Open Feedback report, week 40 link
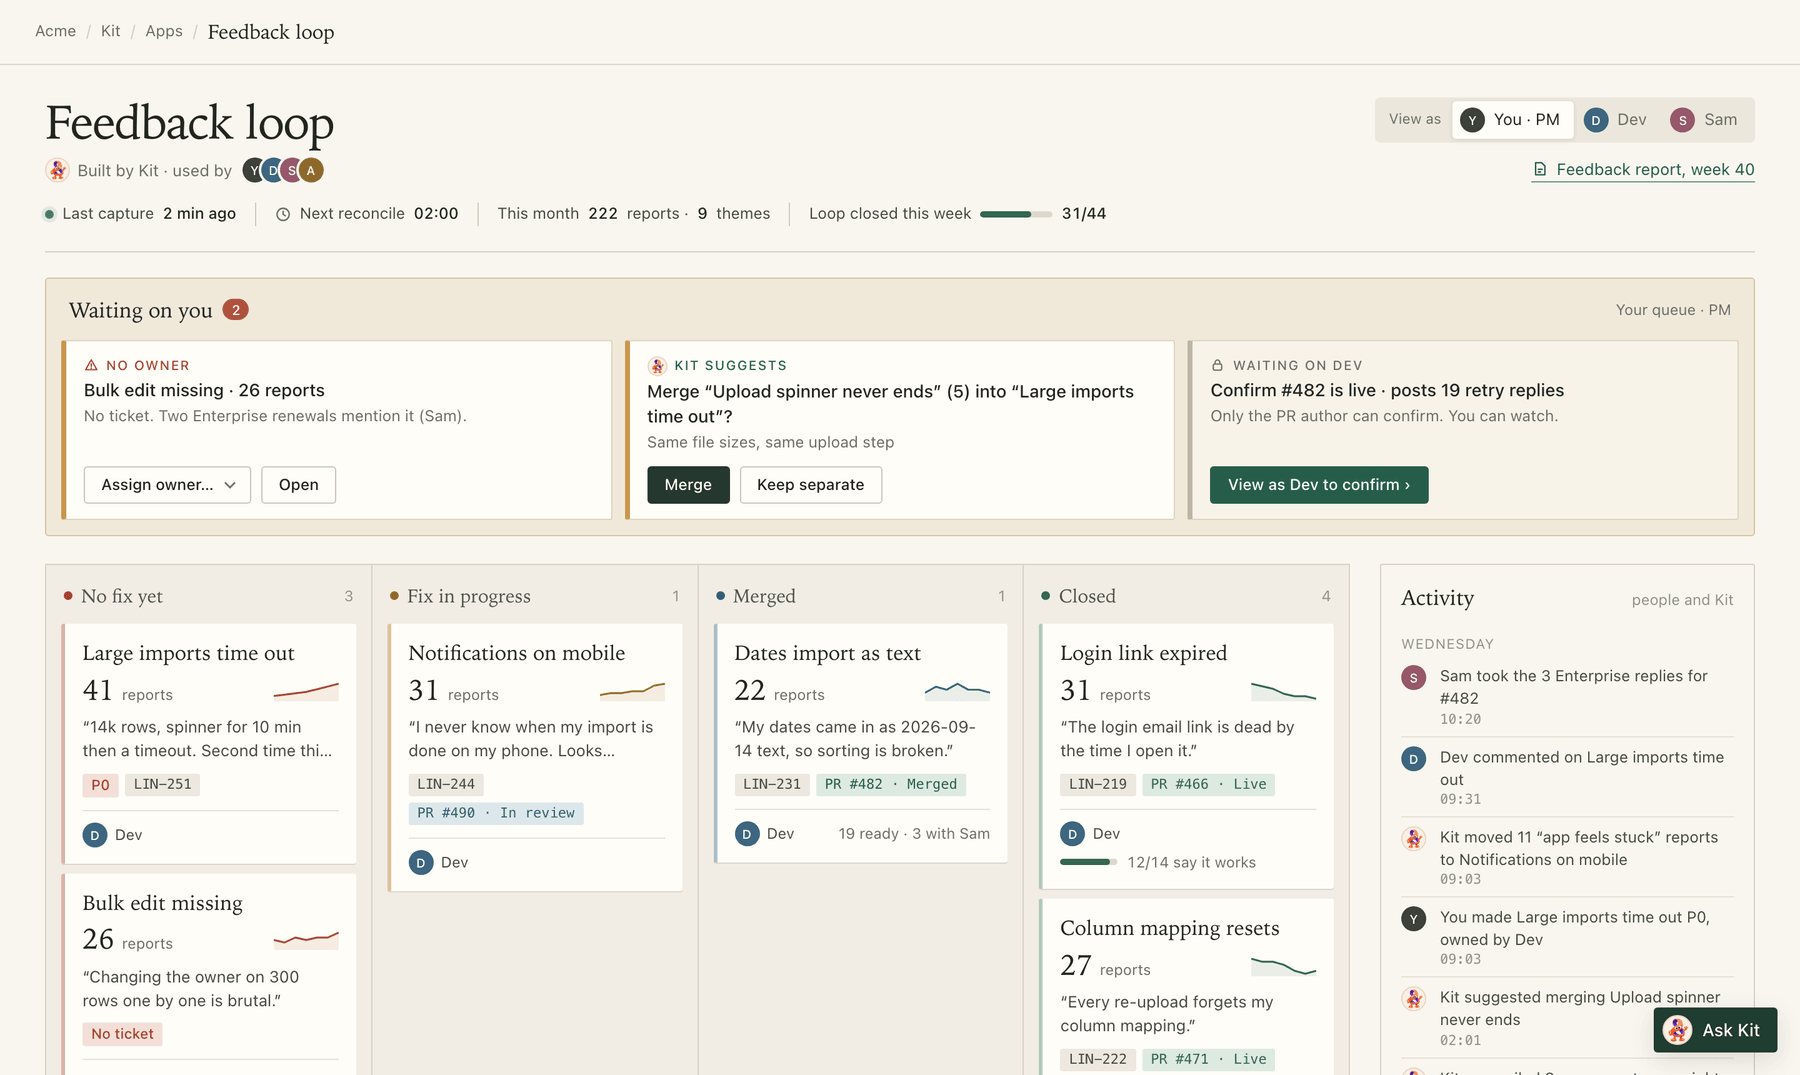Screen dimensions: 1800x1075 coord(1644,170)
